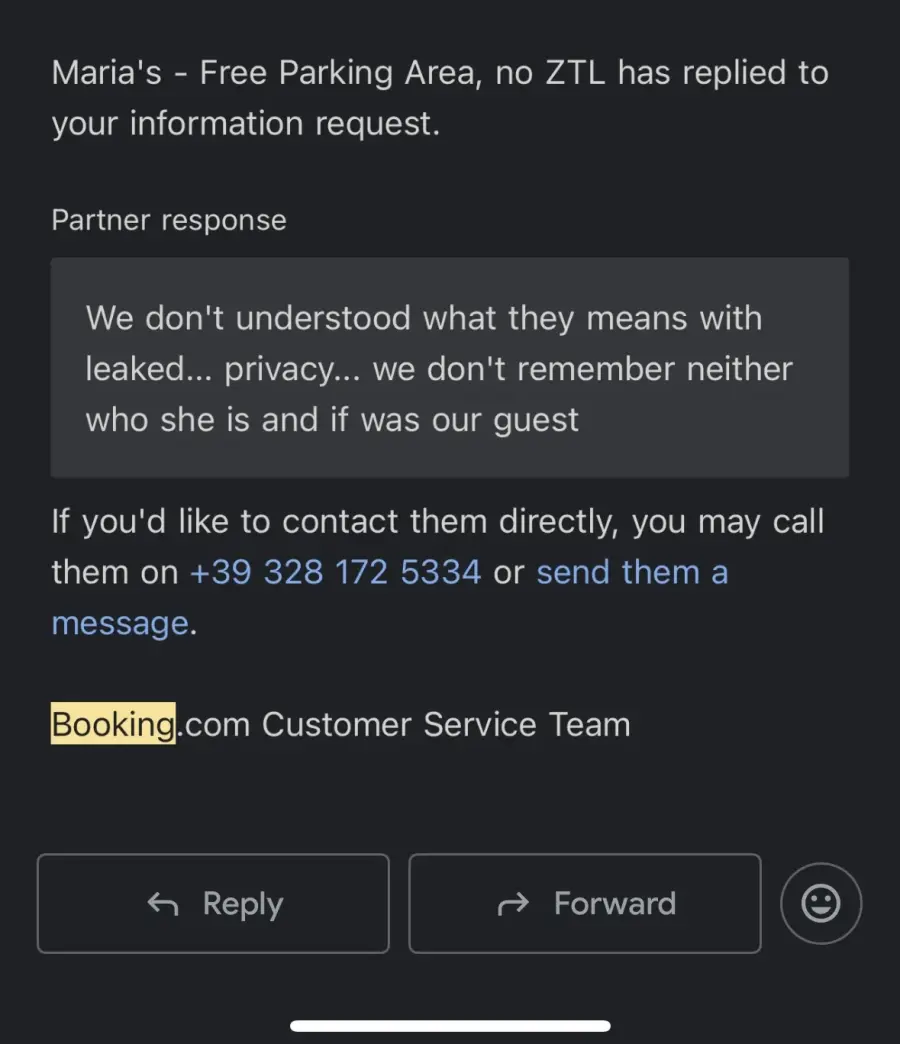
Task: Click the curved left arrow Reply icon
Action: tap(162, 904)
